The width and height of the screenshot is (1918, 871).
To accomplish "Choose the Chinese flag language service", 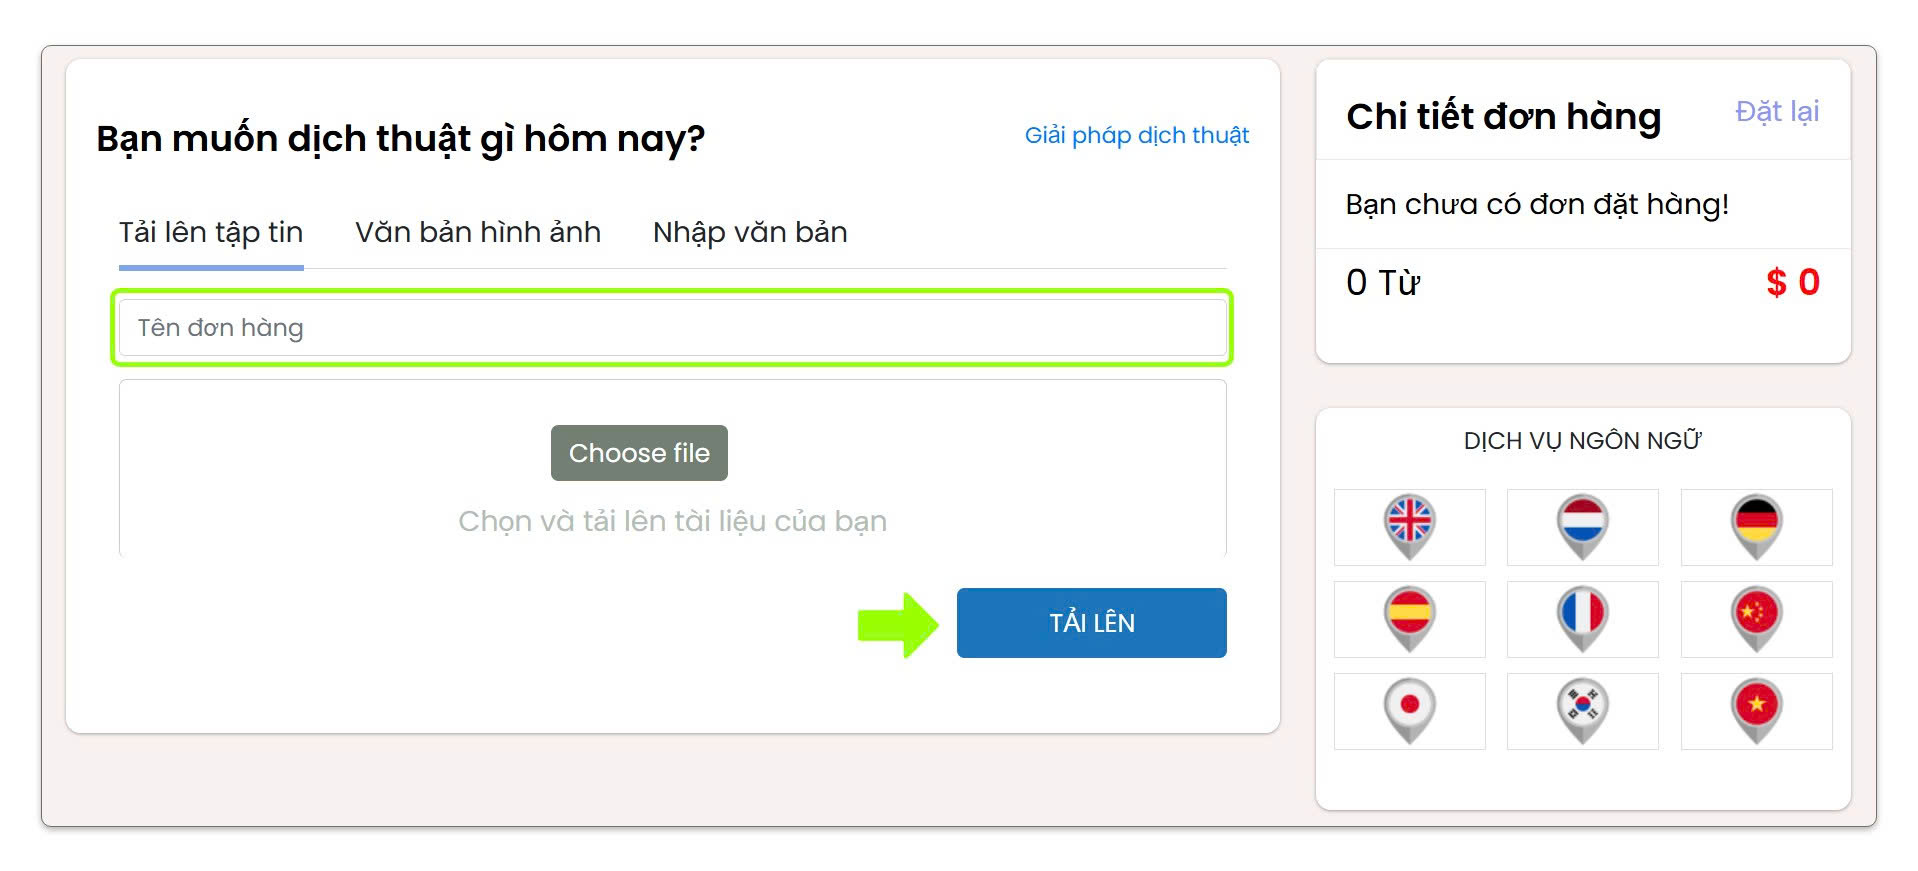I will coord(1756,618).
